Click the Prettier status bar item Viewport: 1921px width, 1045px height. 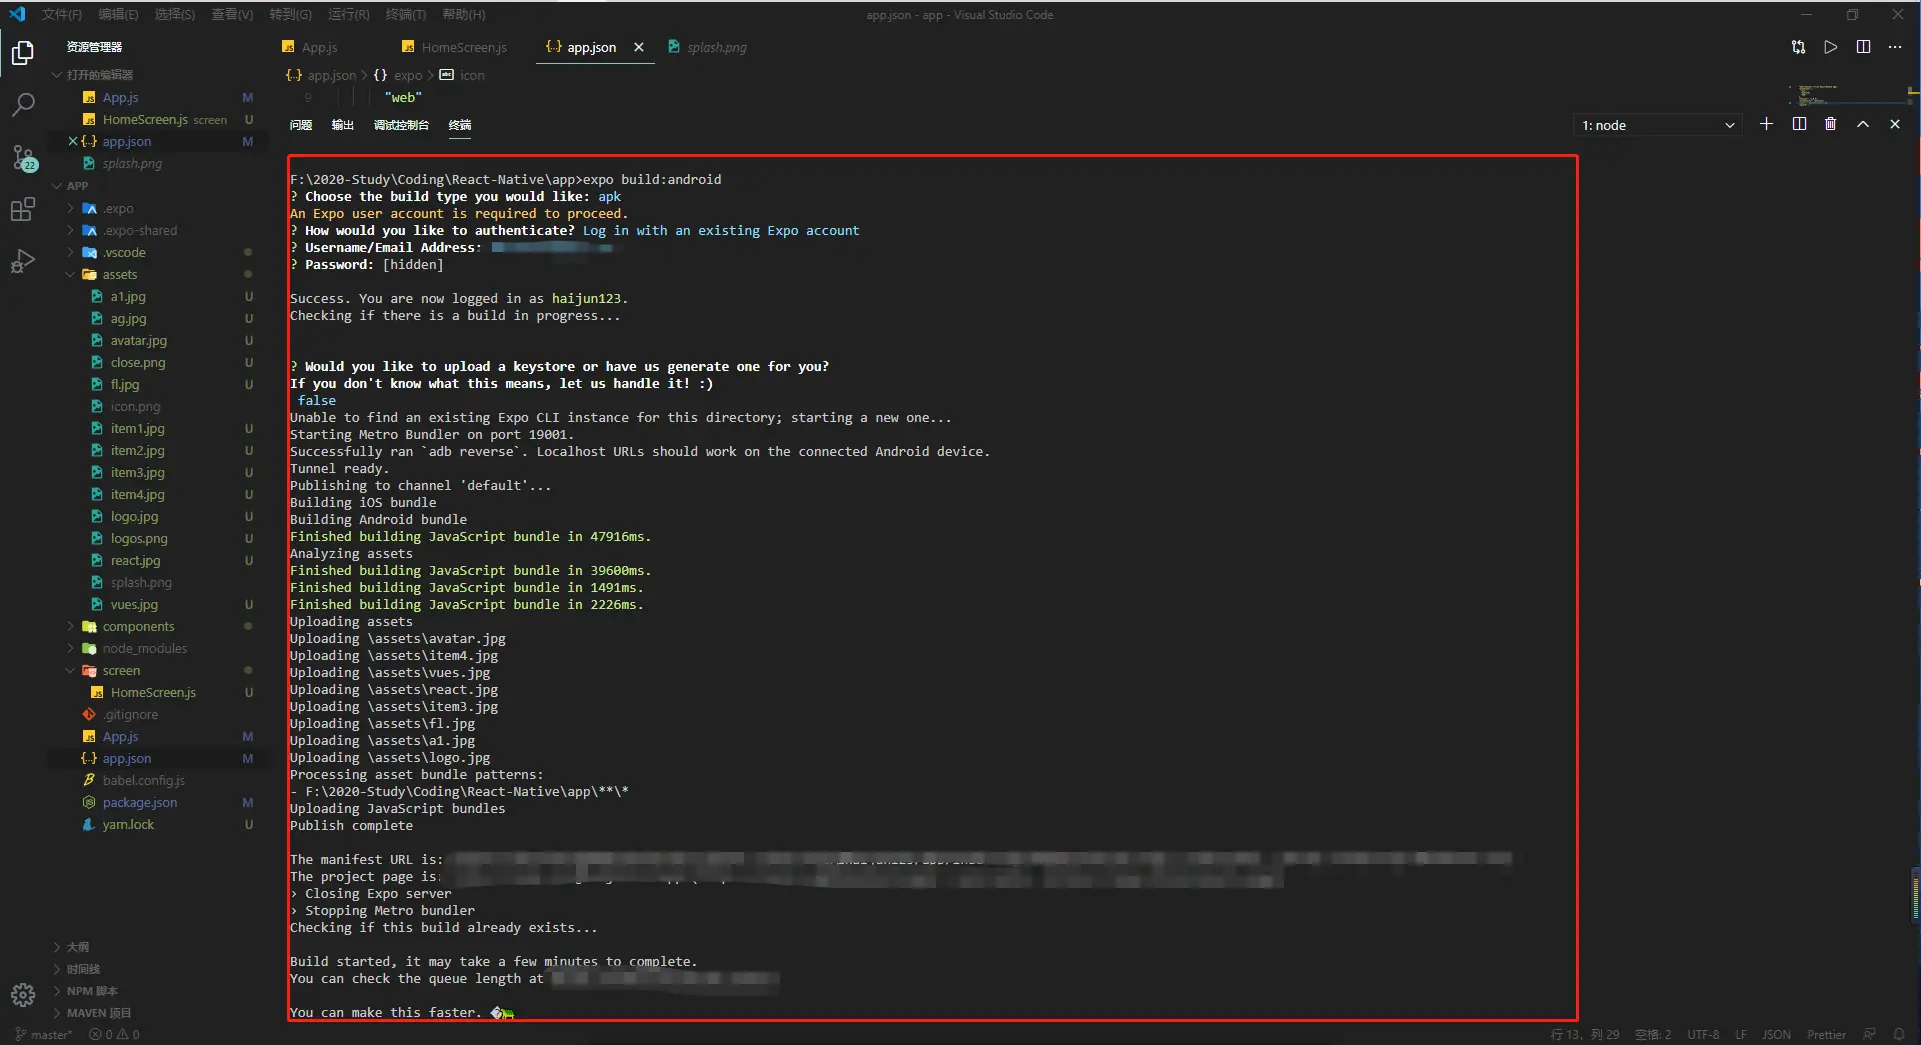click(x=1826, y=1035)
